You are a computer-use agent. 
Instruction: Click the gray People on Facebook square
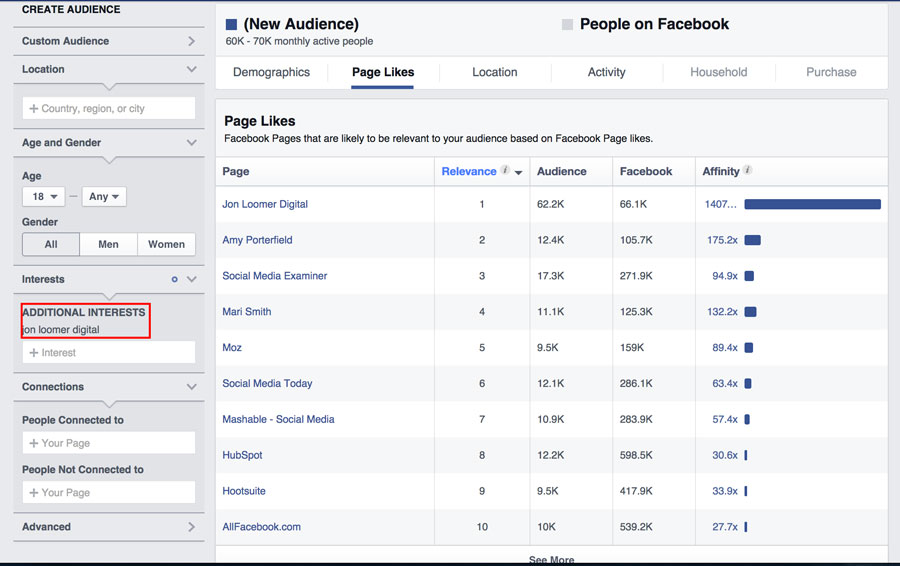(x=567, y=24)
